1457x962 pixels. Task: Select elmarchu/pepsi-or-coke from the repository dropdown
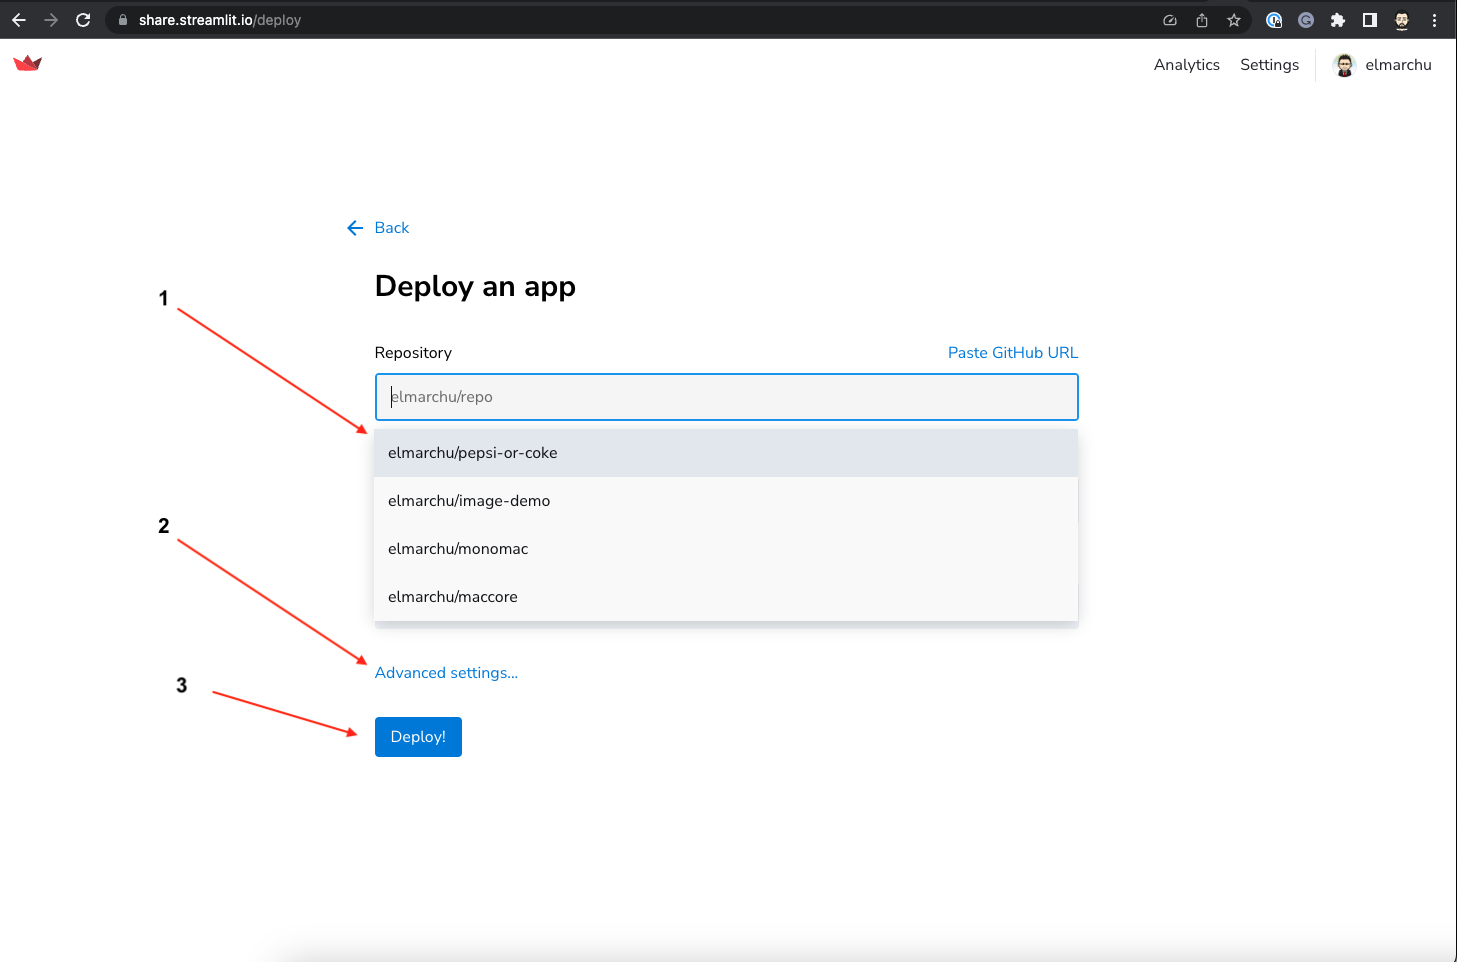click(472, 452)
